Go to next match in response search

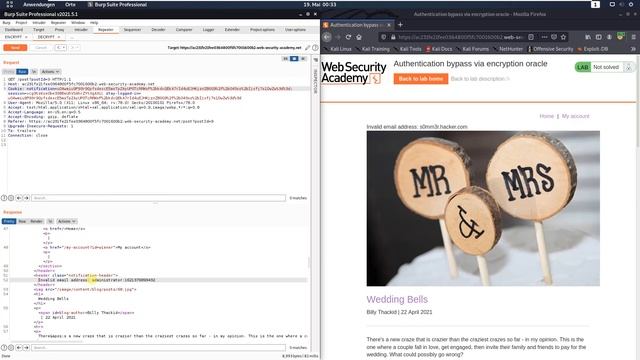click(x=27, y=348)
